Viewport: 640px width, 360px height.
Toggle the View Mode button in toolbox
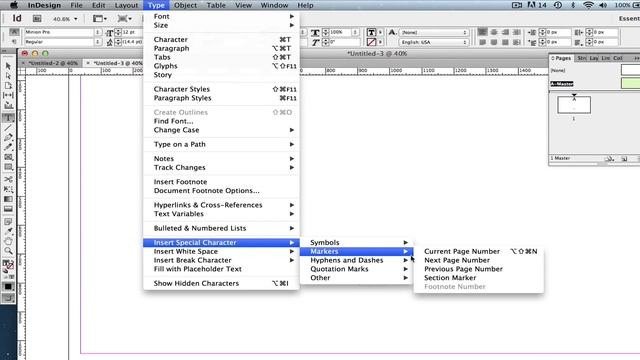click(8, 298)
